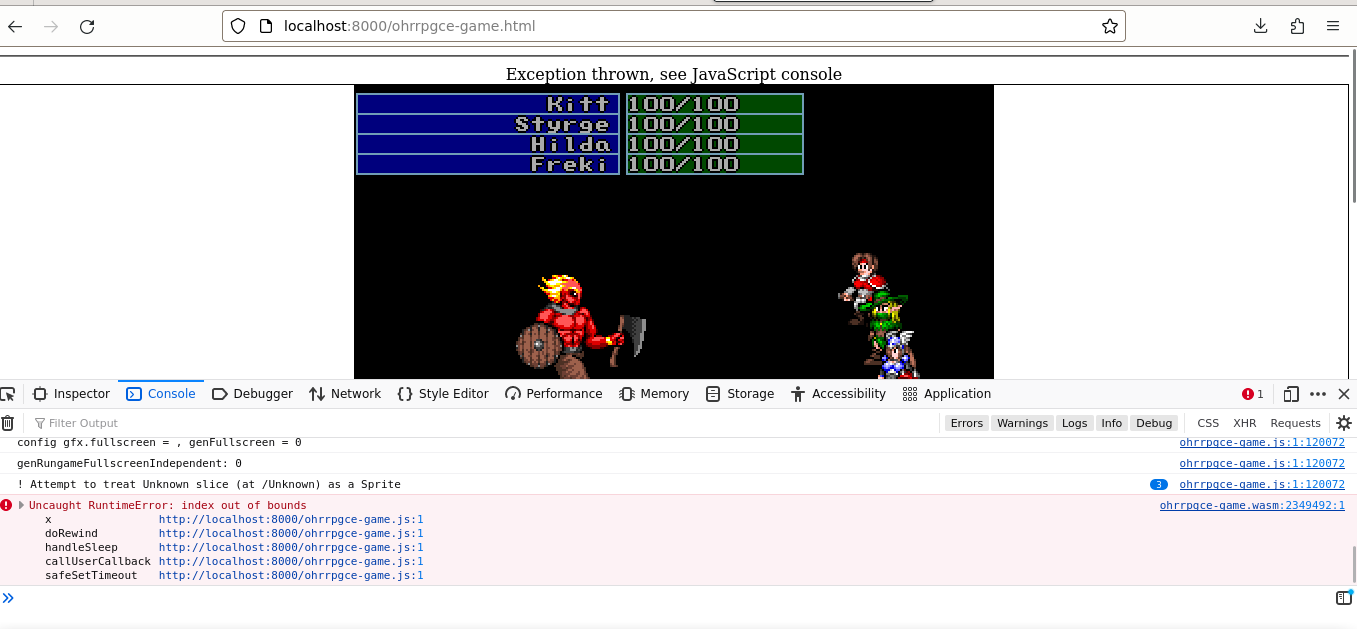
Task: Open the Network tab
Action: point(345,394)
